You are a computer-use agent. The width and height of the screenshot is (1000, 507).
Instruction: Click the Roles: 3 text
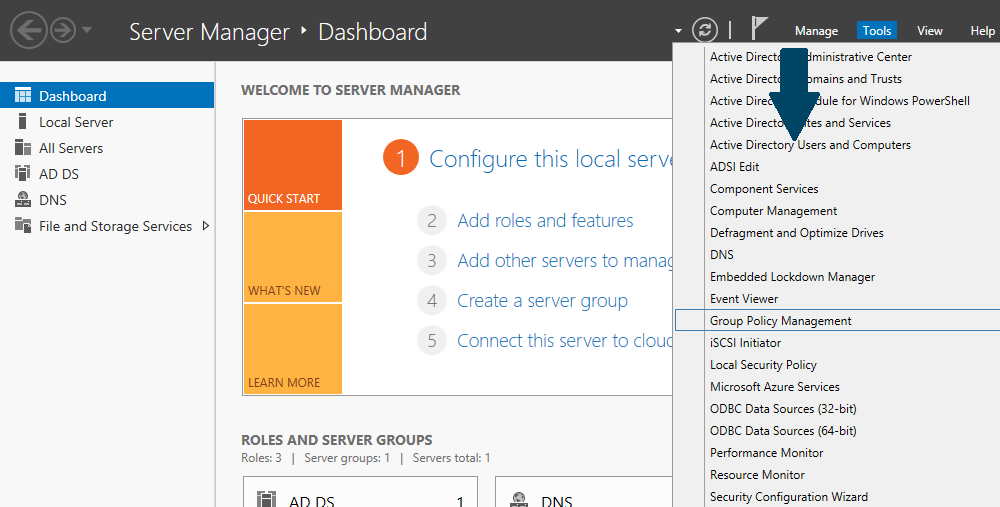[261, 458]
